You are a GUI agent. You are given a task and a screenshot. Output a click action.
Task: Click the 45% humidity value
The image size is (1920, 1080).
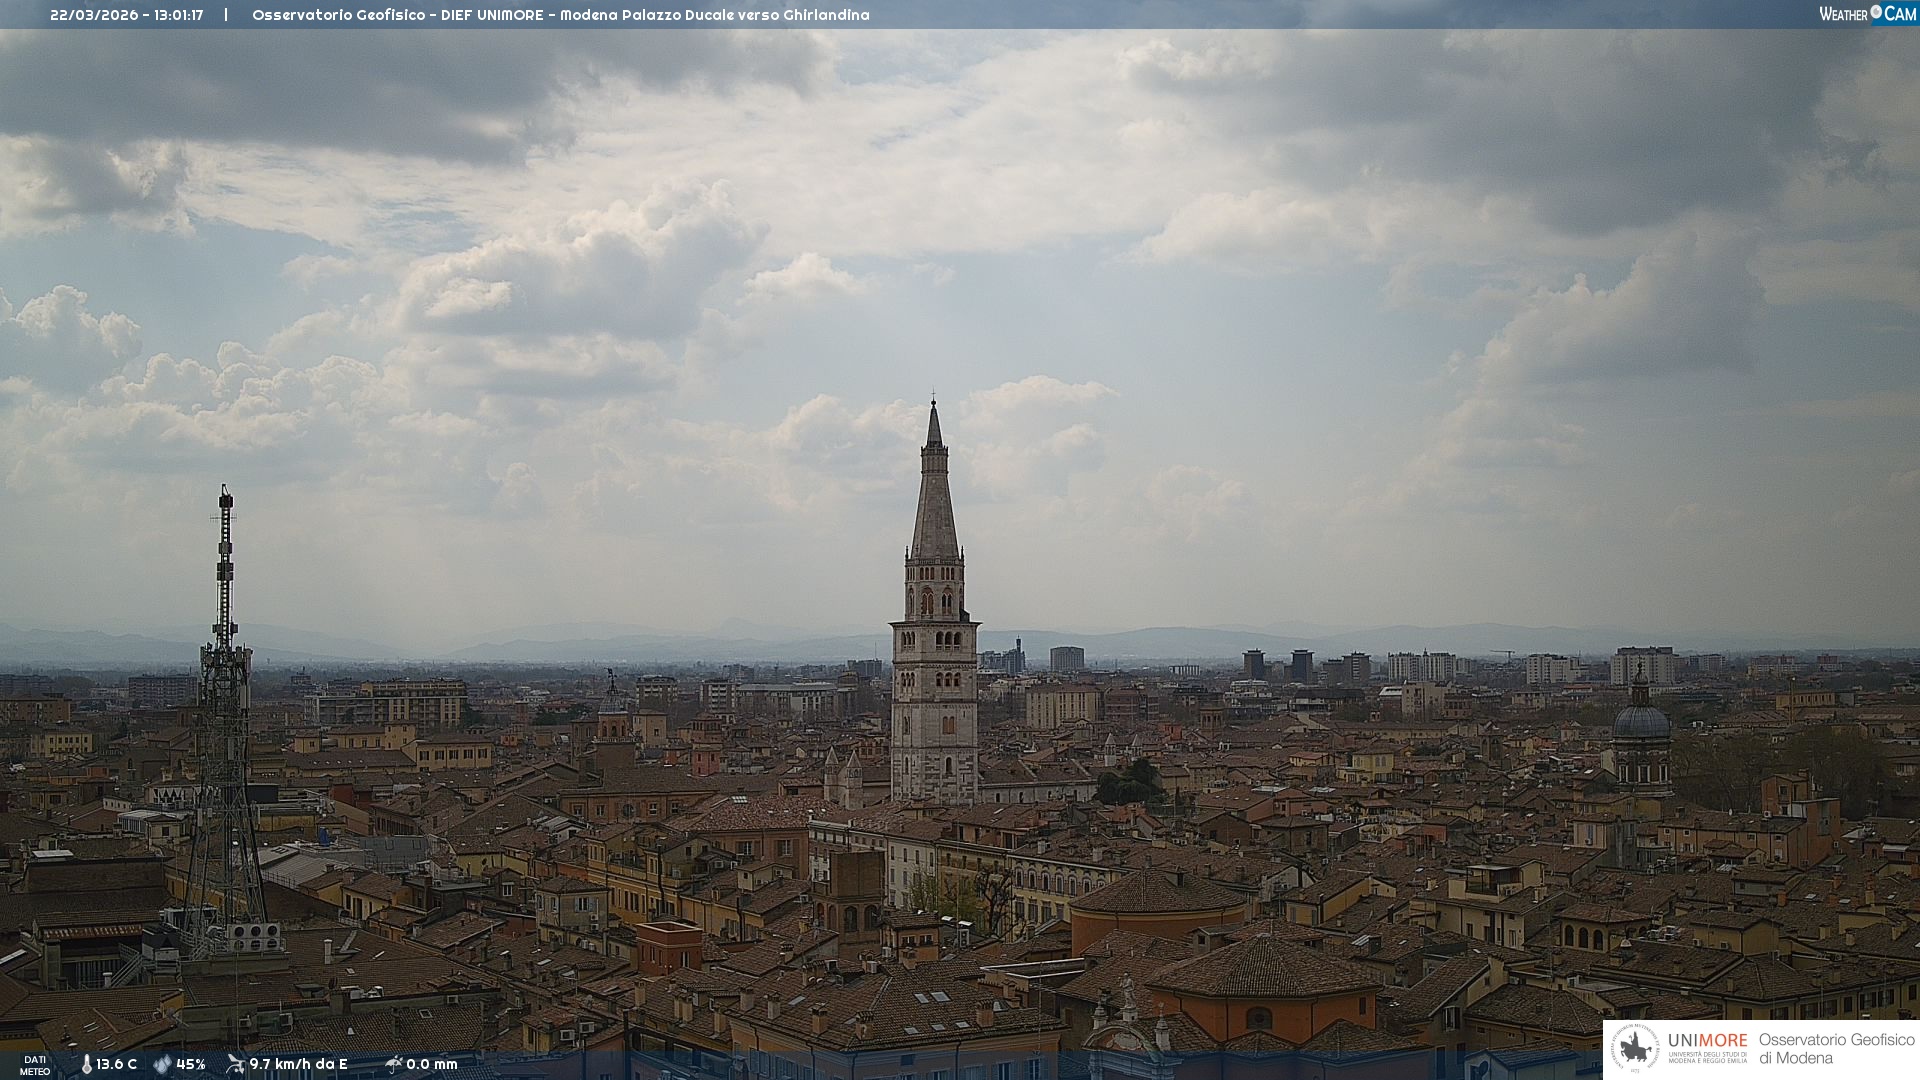coord(190,1064)
